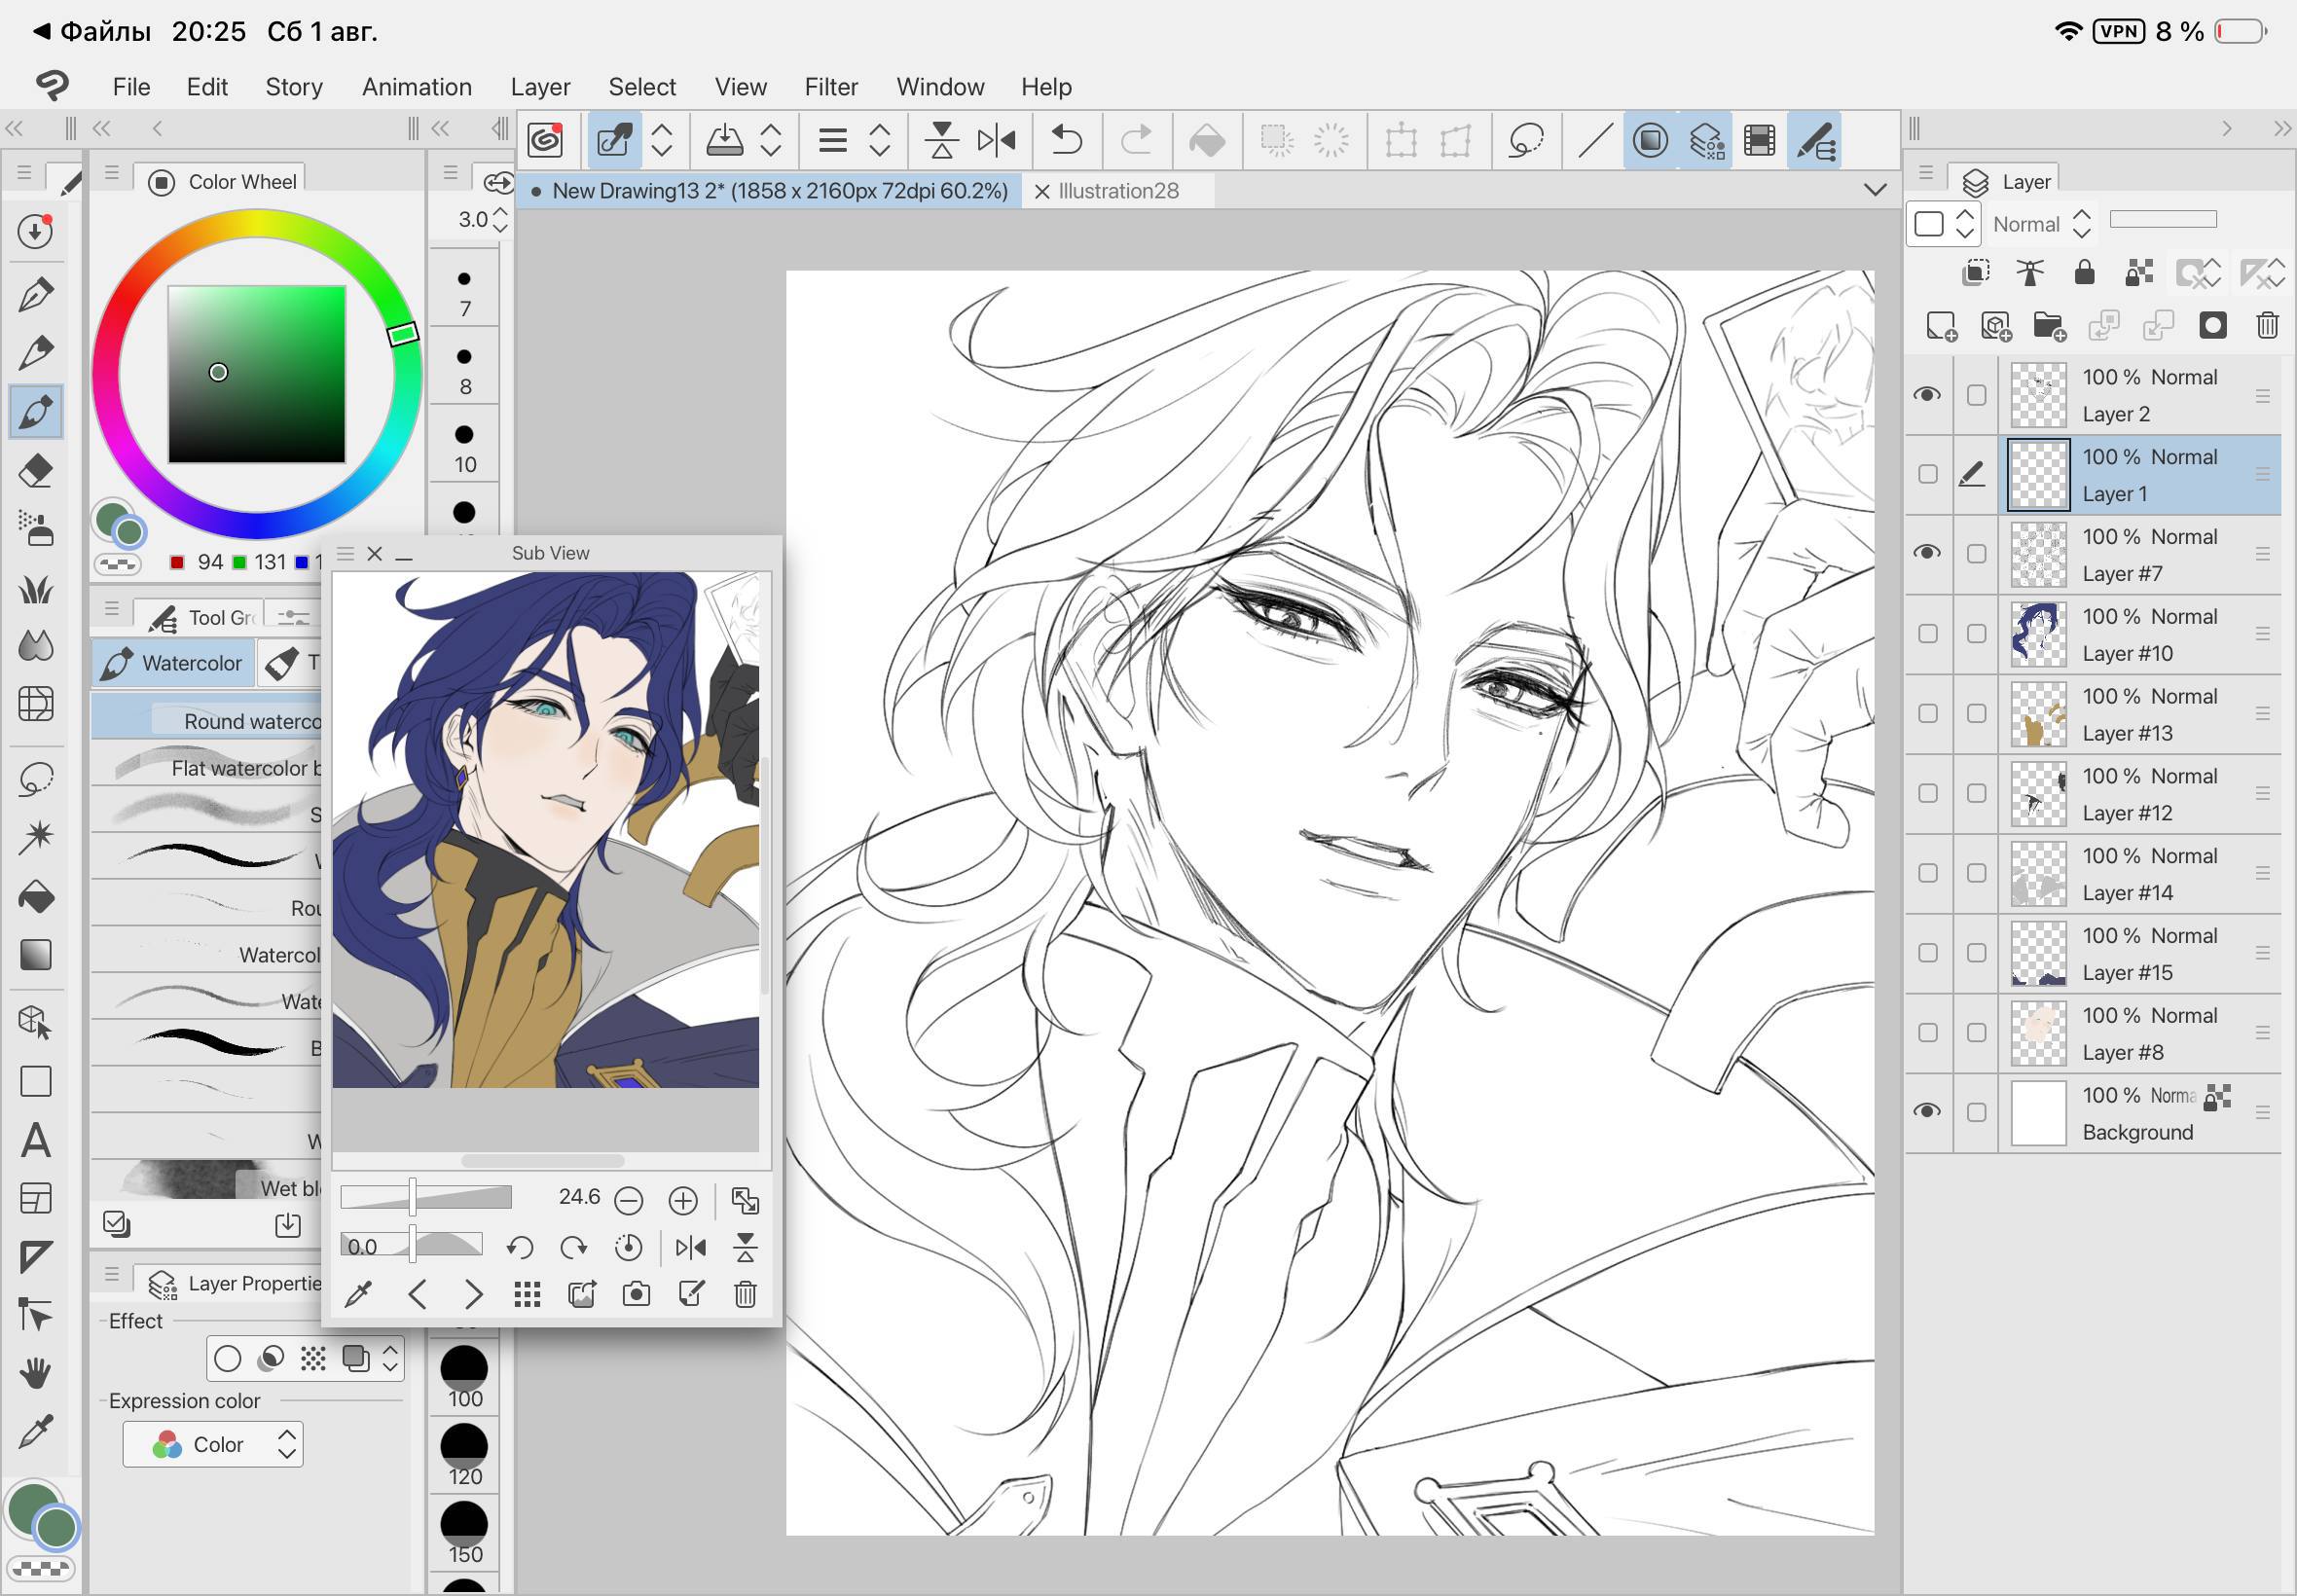Screen dimensions: 2297x1596
Task: Show Layer #13 visibility
Action: pos(1927,713)
